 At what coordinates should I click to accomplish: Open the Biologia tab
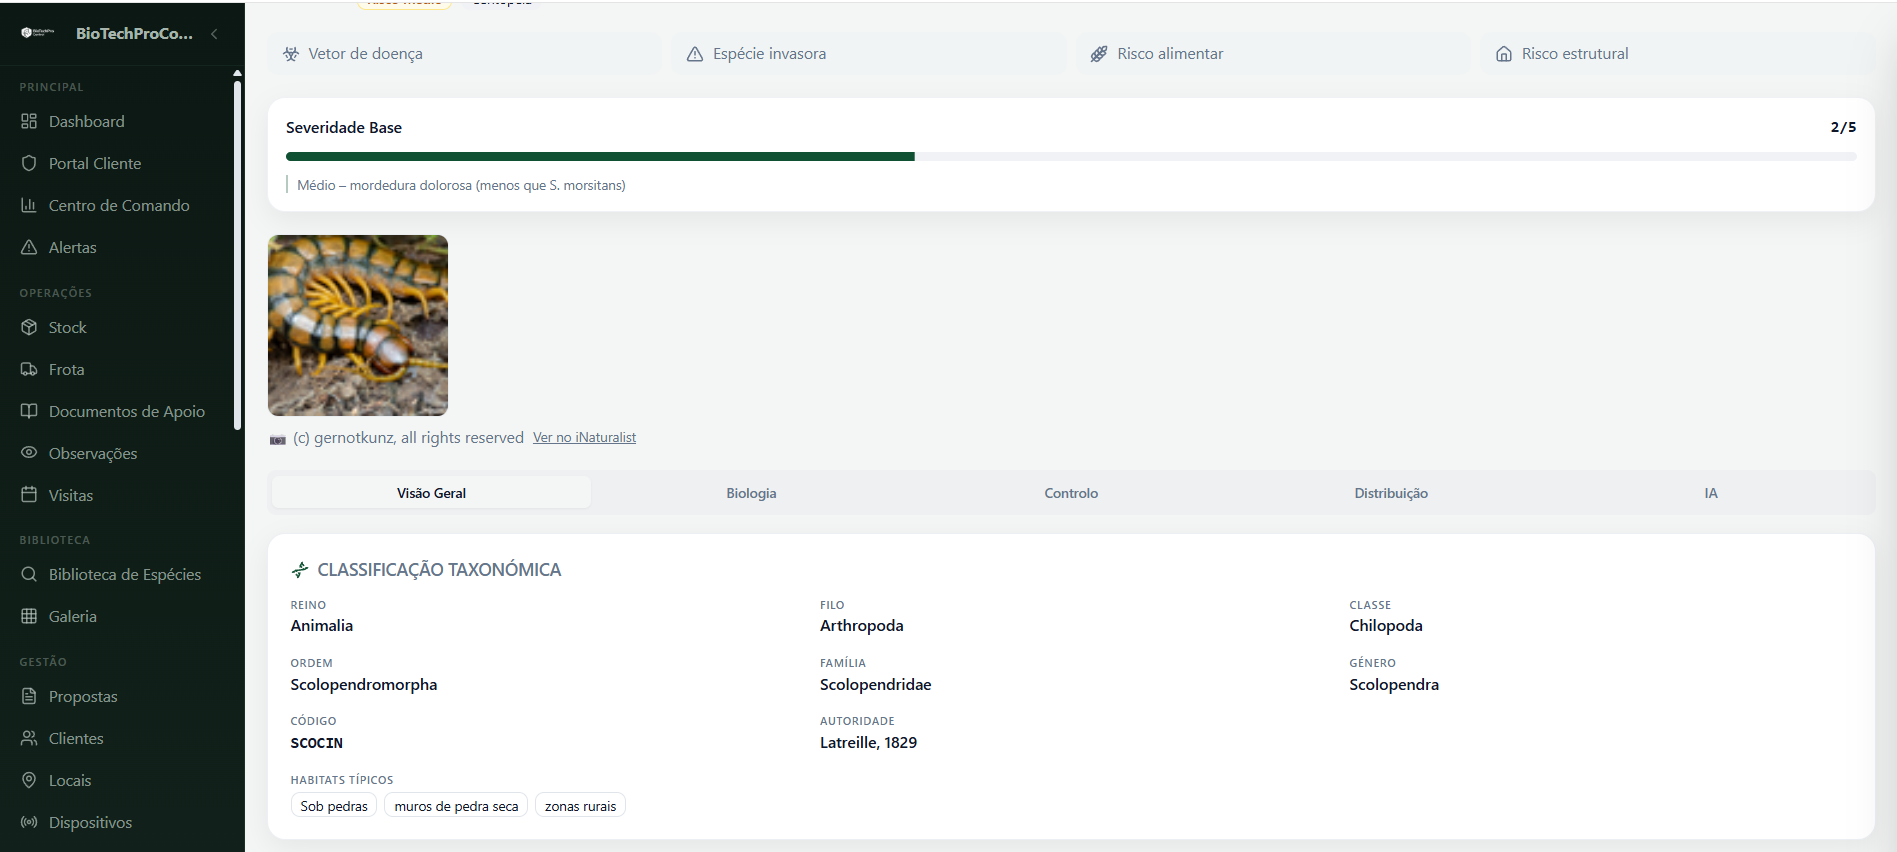[751, 493]
